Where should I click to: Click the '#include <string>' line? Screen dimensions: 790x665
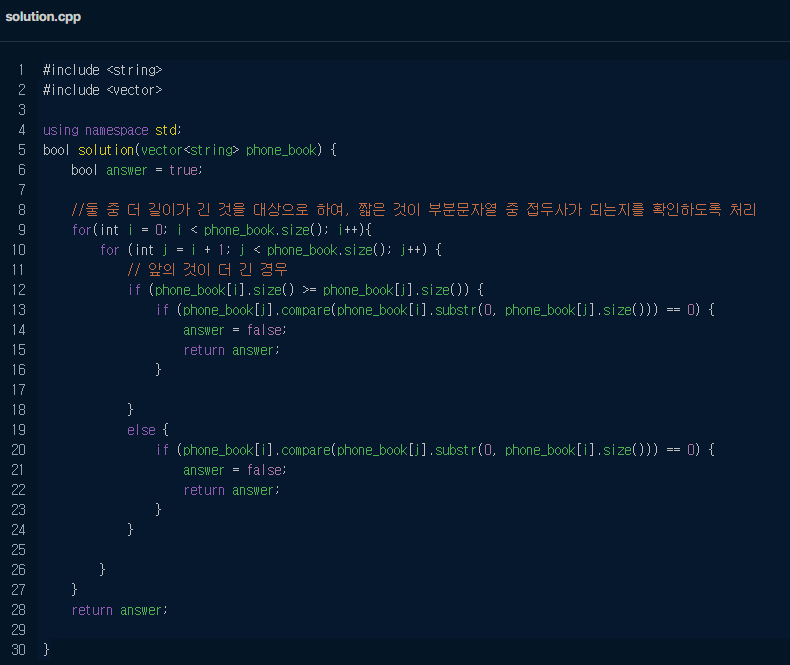coord(102,70)
